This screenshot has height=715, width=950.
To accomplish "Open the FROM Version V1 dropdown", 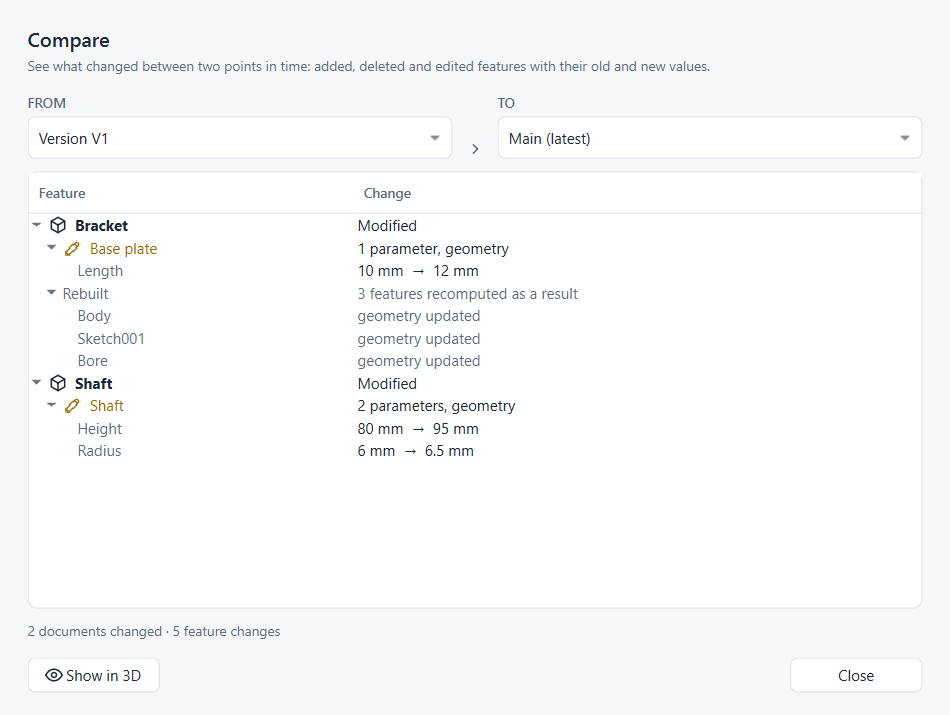I will [240, 138].
